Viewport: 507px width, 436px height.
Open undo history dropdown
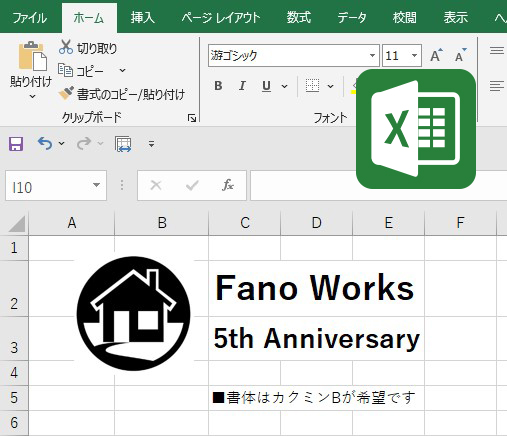pos(61,144)
